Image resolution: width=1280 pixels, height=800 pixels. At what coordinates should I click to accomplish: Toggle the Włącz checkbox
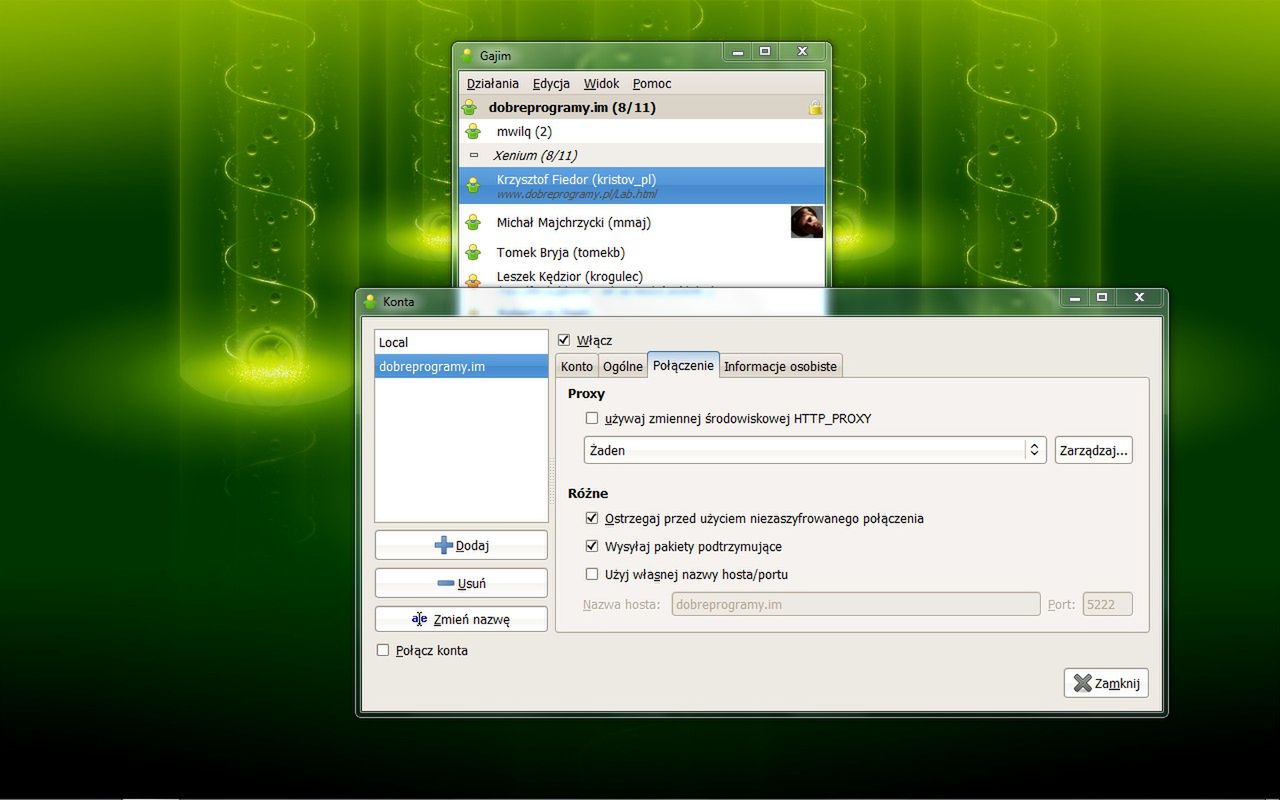click(564, 341)
